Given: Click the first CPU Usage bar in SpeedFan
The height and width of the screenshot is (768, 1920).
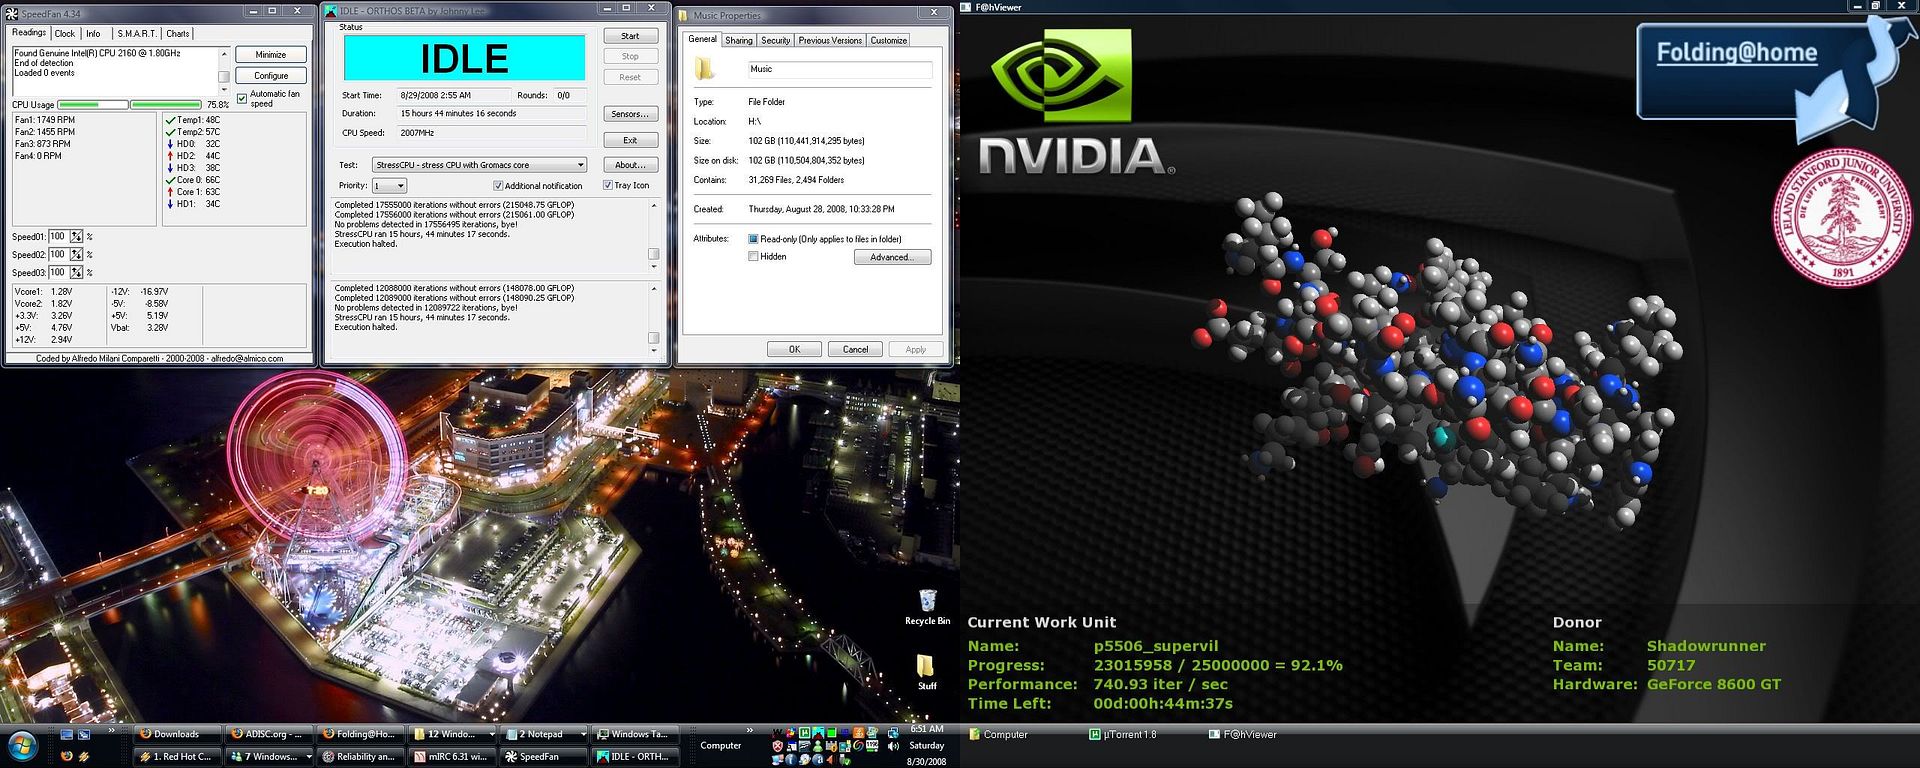Looking at the screenshot, I should tap(93, 104).
